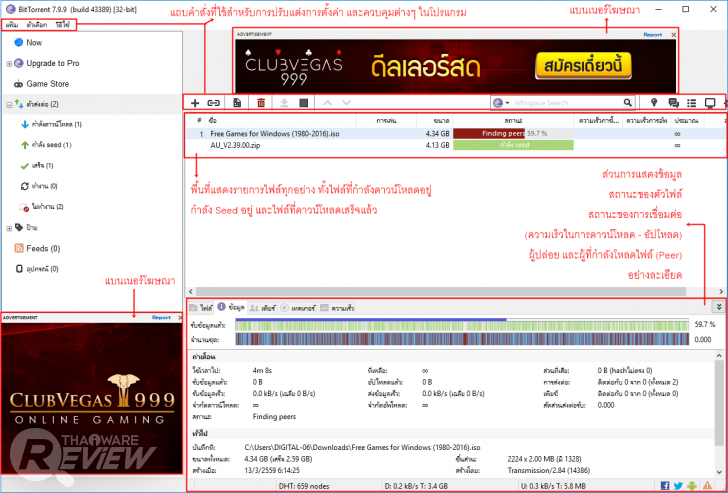Open the third menu (Help) in menu bar
Screen dimensions: 728x493
tap(62, 25)
